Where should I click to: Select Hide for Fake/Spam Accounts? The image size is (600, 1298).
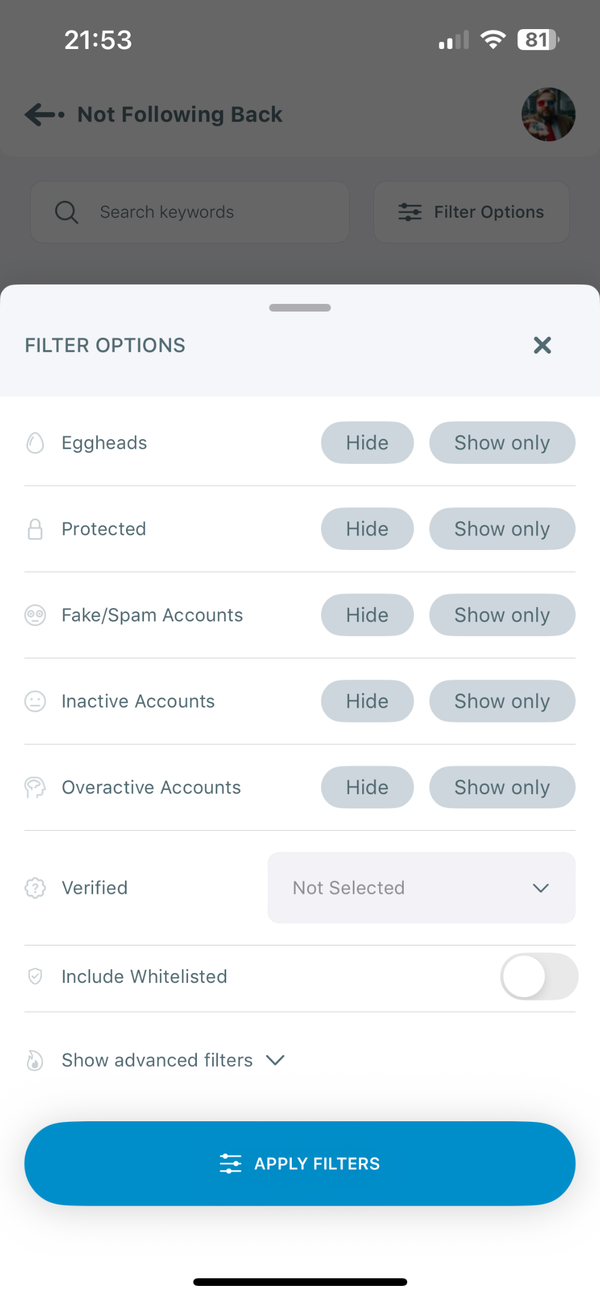pyautogui.click(x=367, y=614)
